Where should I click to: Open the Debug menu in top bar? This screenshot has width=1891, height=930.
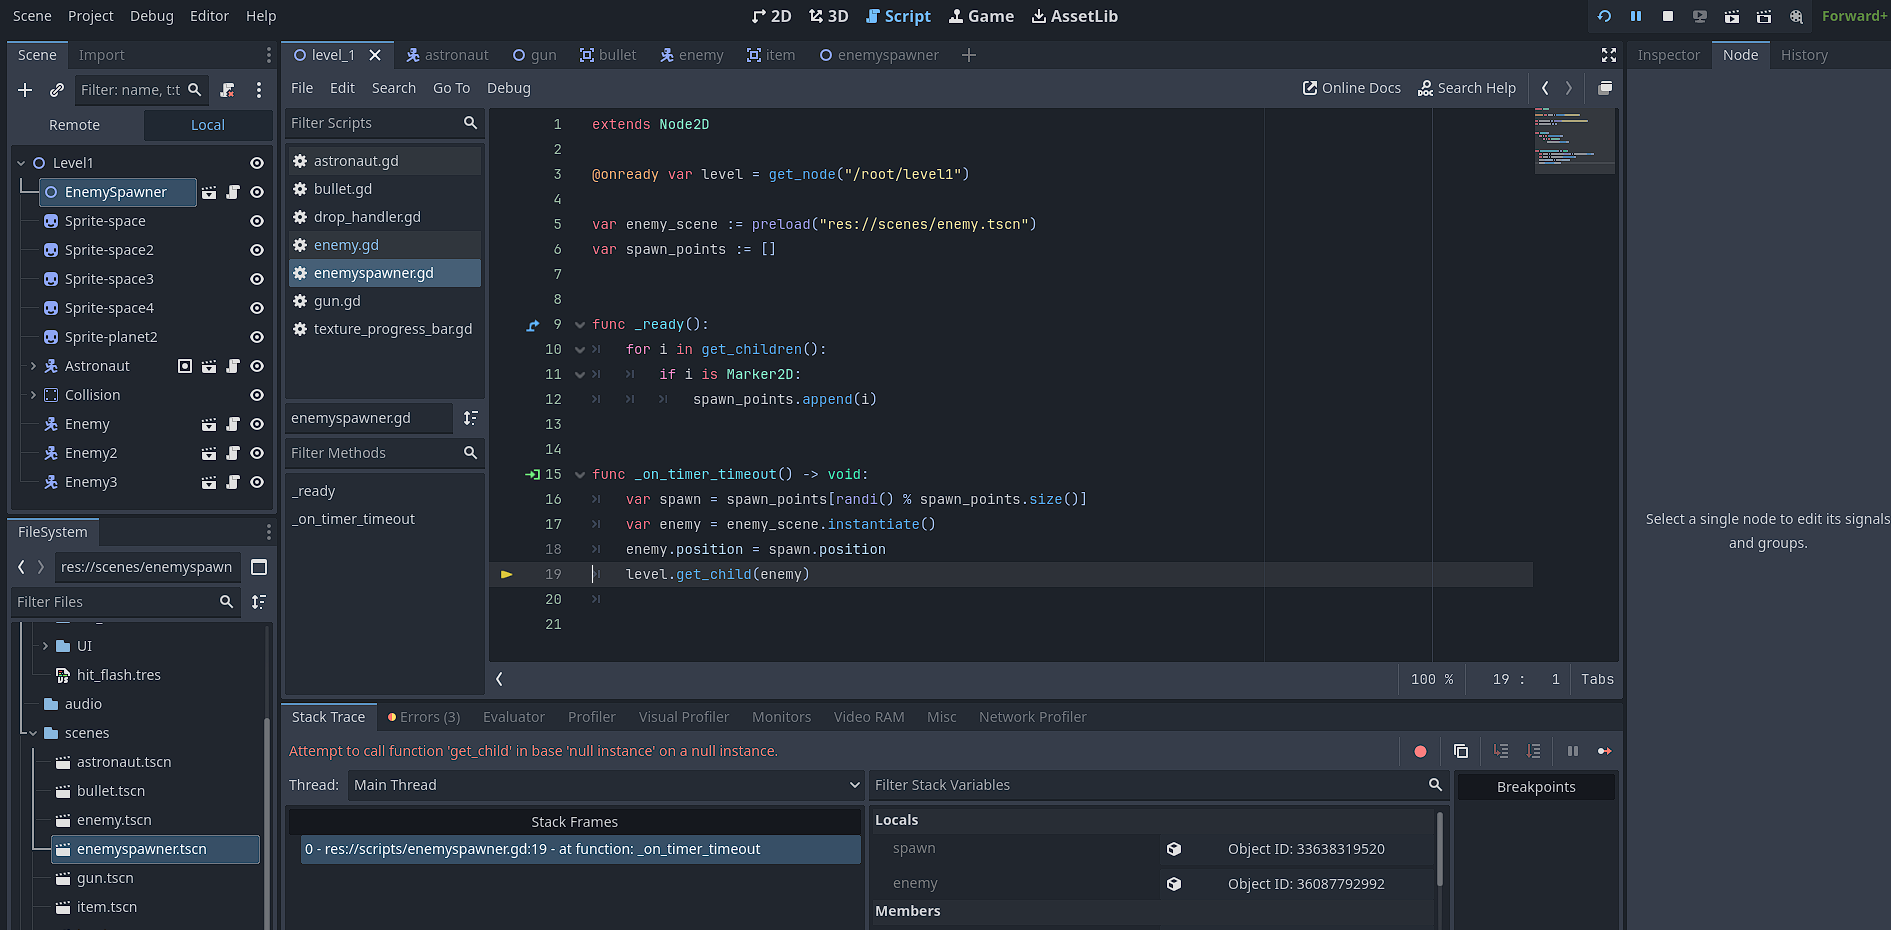pos(151,16)
